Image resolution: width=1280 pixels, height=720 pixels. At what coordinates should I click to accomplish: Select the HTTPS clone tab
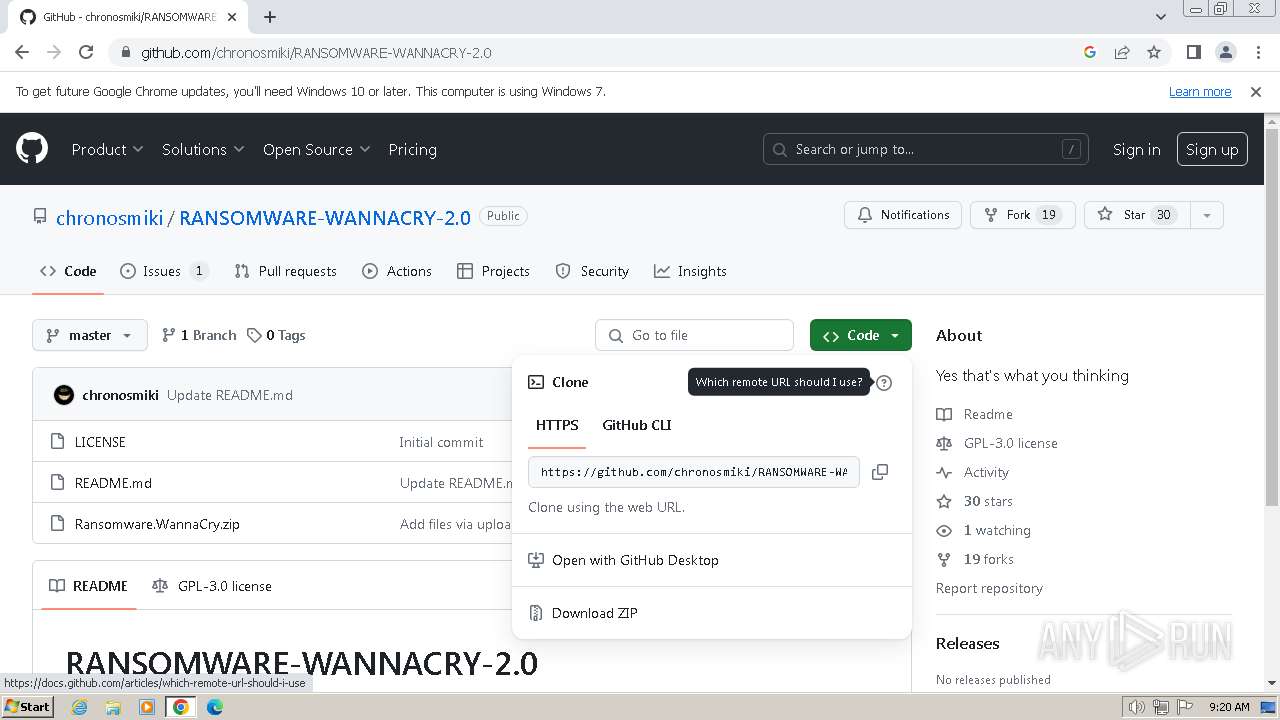tap(557, 425)
